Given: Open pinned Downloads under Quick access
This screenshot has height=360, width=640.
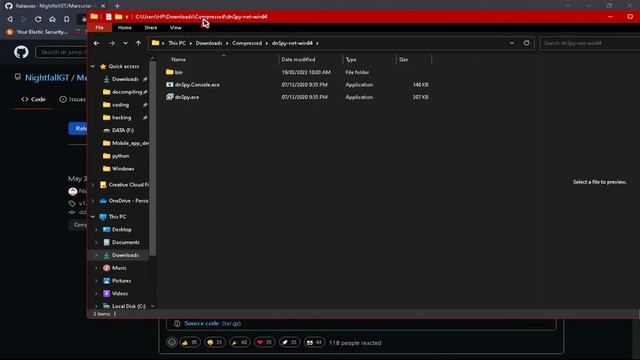Looking at the screenshot, I should point(125,79).
